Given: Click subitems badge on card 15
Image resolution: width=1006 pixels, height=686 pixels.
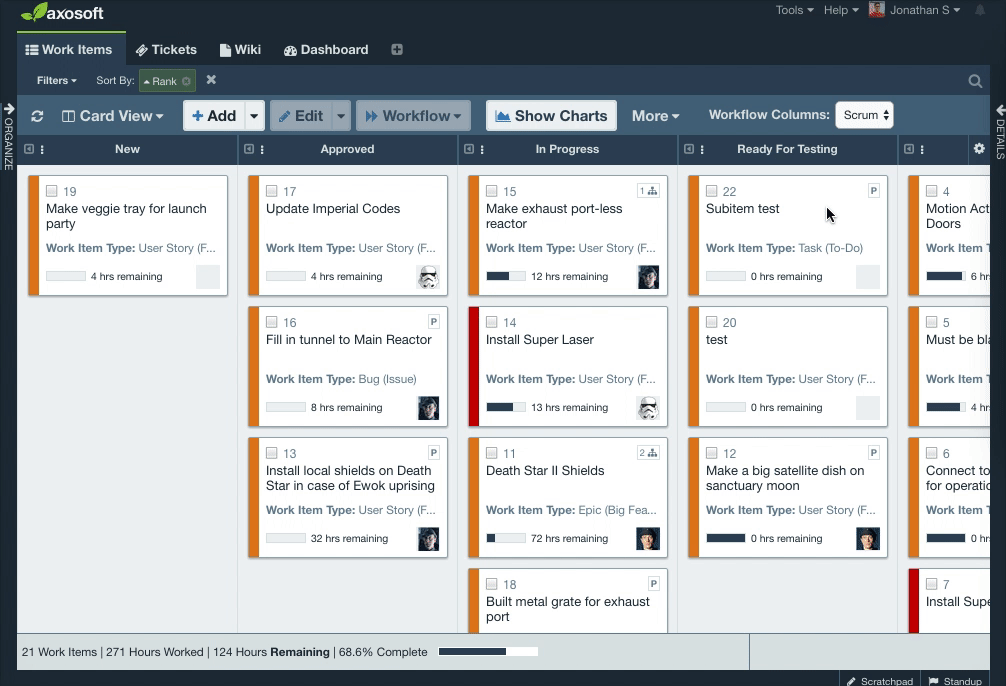Looking at the screenshot, I should coord(648,191).
